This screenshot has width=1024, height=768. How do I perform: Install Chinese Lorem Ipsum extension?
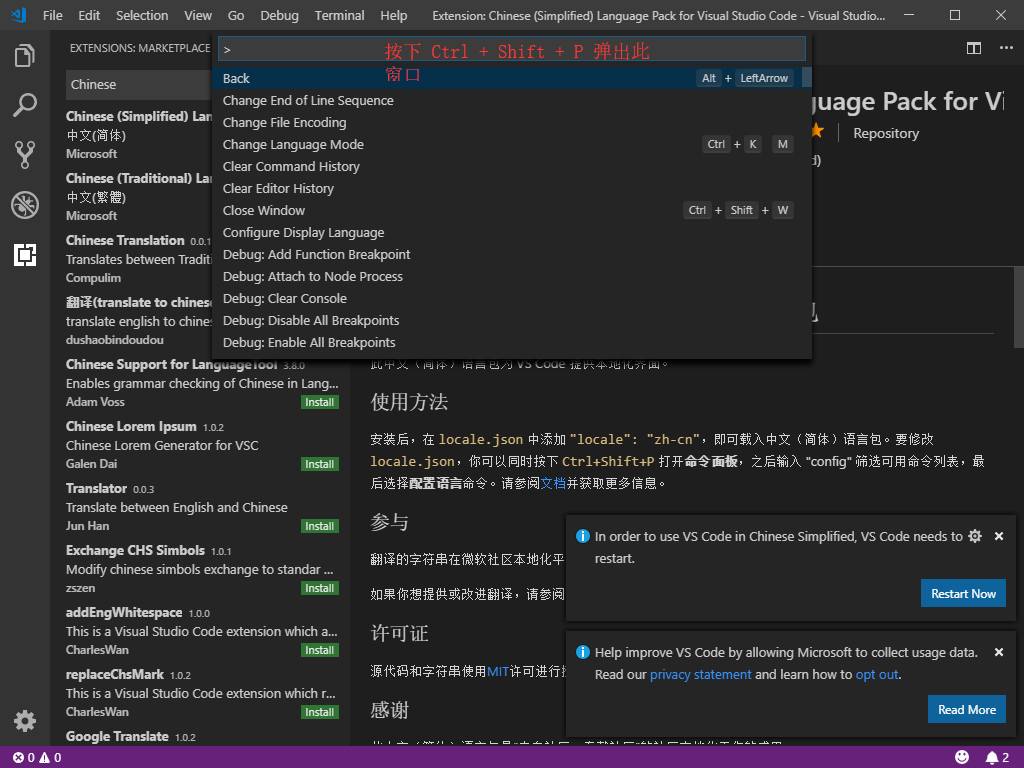tap(319, 464)
